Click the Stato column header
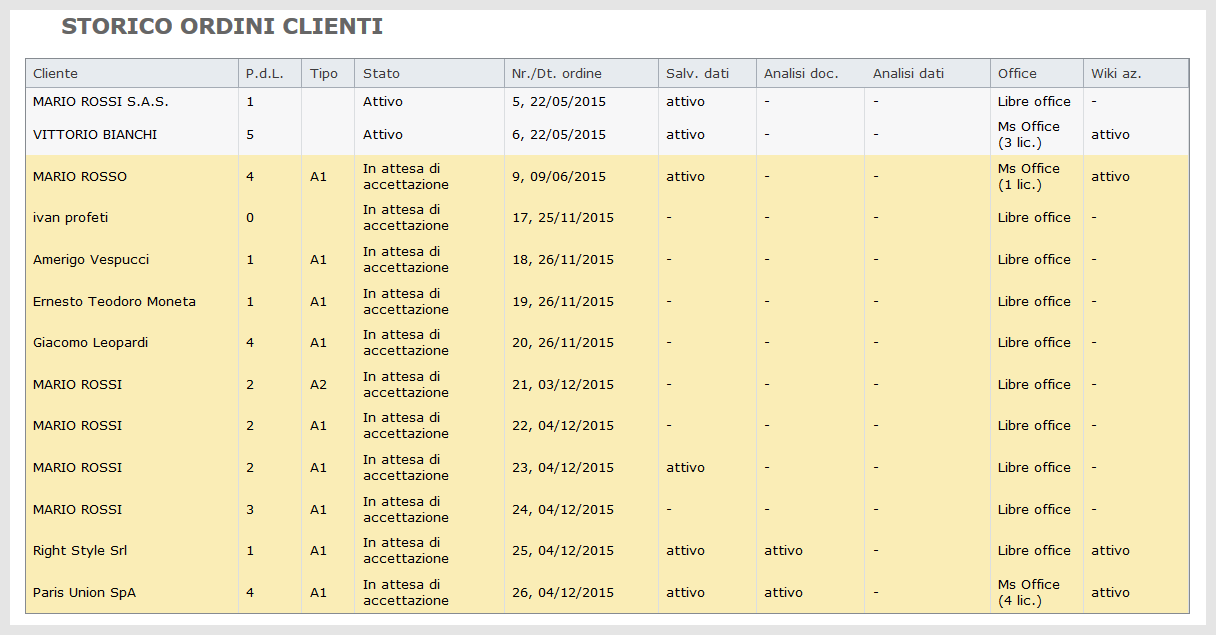The height and width of the screenshot is (635, 1216). pos(430,73)
